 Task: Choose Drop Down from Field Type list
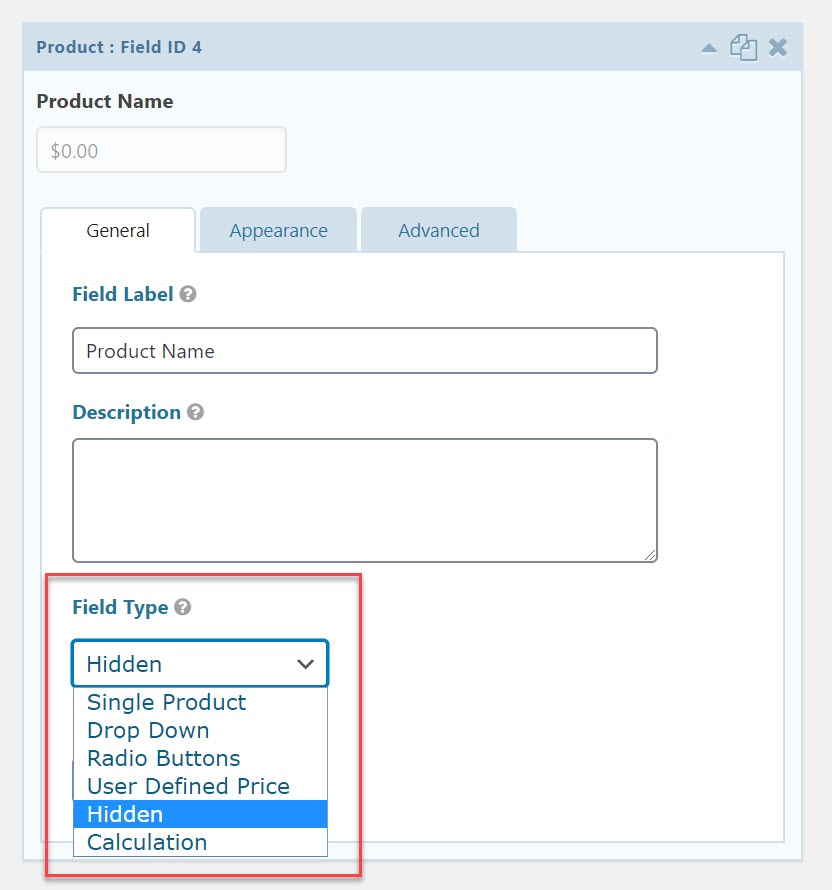pyautogui.click(x=200, y=731)
